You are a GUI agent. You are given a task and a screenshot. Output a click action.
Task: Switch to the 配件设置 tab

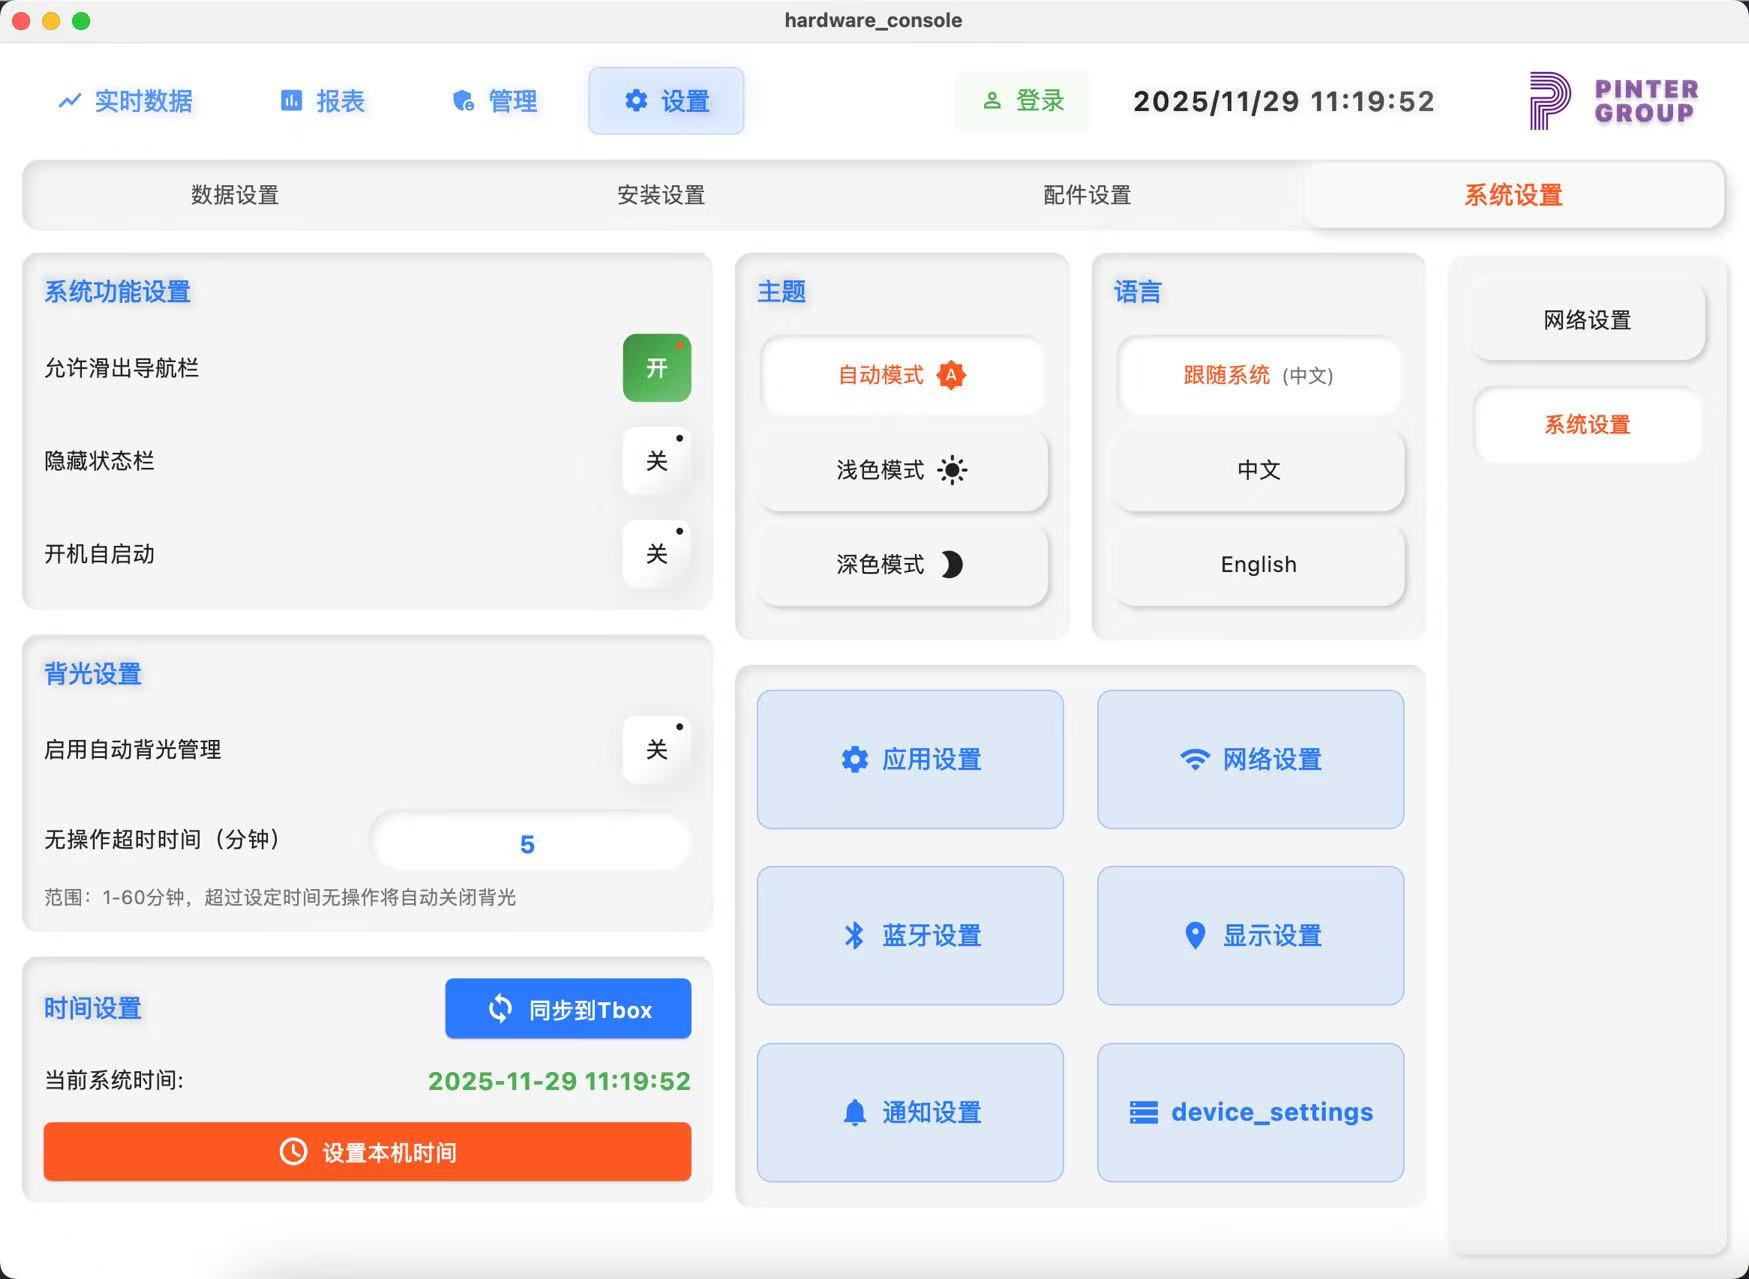(1084, 195)
